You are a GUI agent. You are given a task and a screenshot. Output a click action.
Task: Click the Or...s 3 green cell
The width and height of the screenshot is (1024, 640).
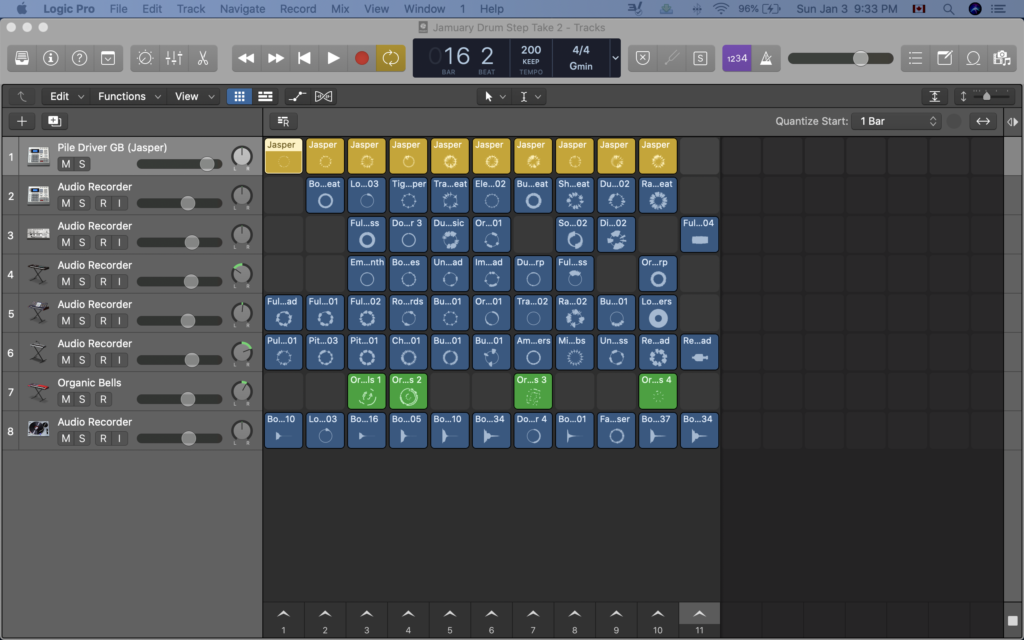click(x=533, y=391)
